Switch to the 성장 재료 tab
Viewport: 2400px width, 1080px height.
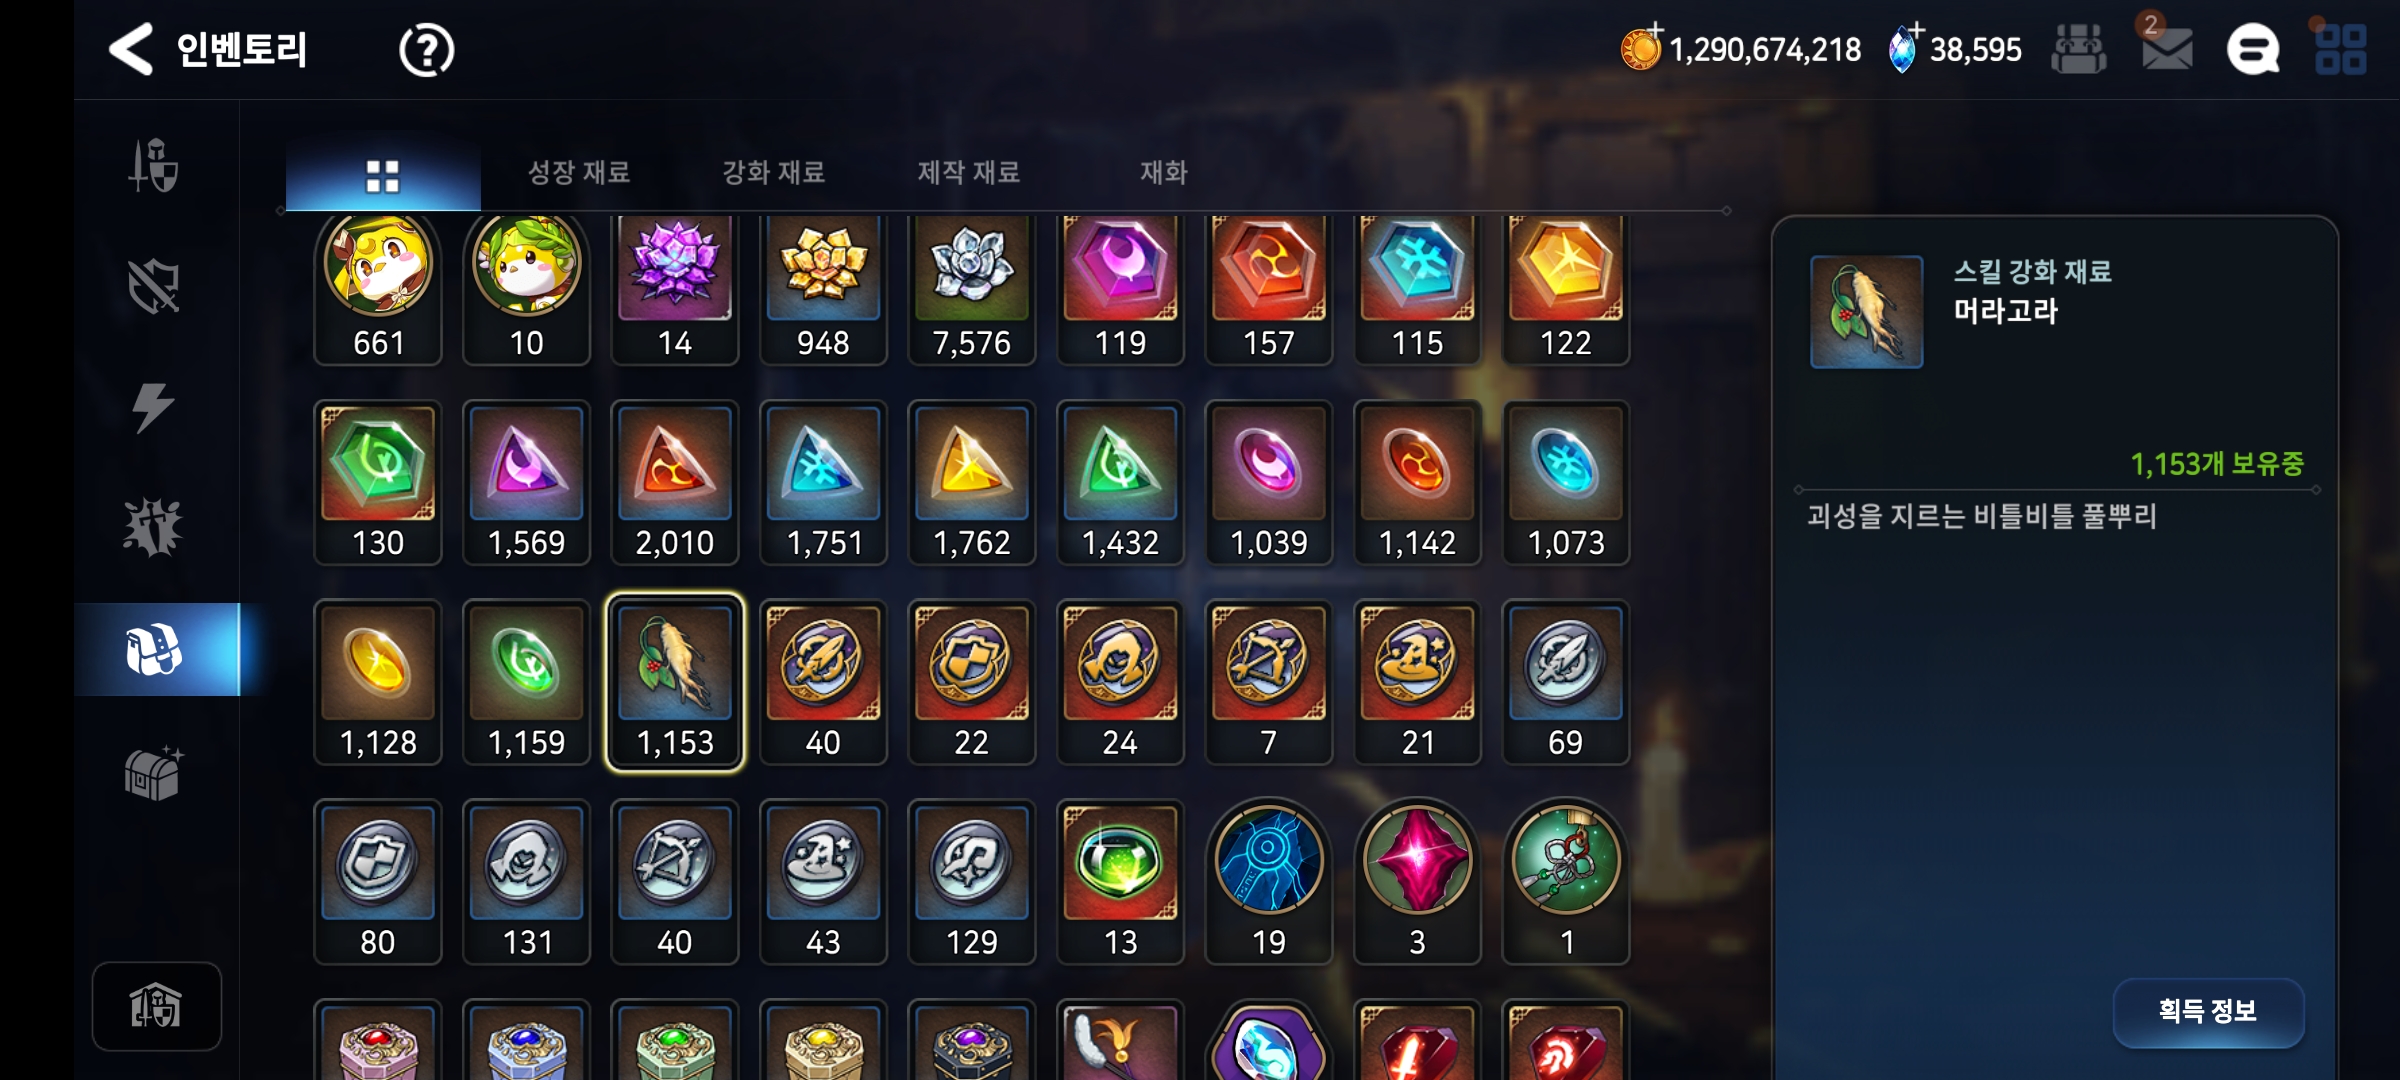[579, 172]
